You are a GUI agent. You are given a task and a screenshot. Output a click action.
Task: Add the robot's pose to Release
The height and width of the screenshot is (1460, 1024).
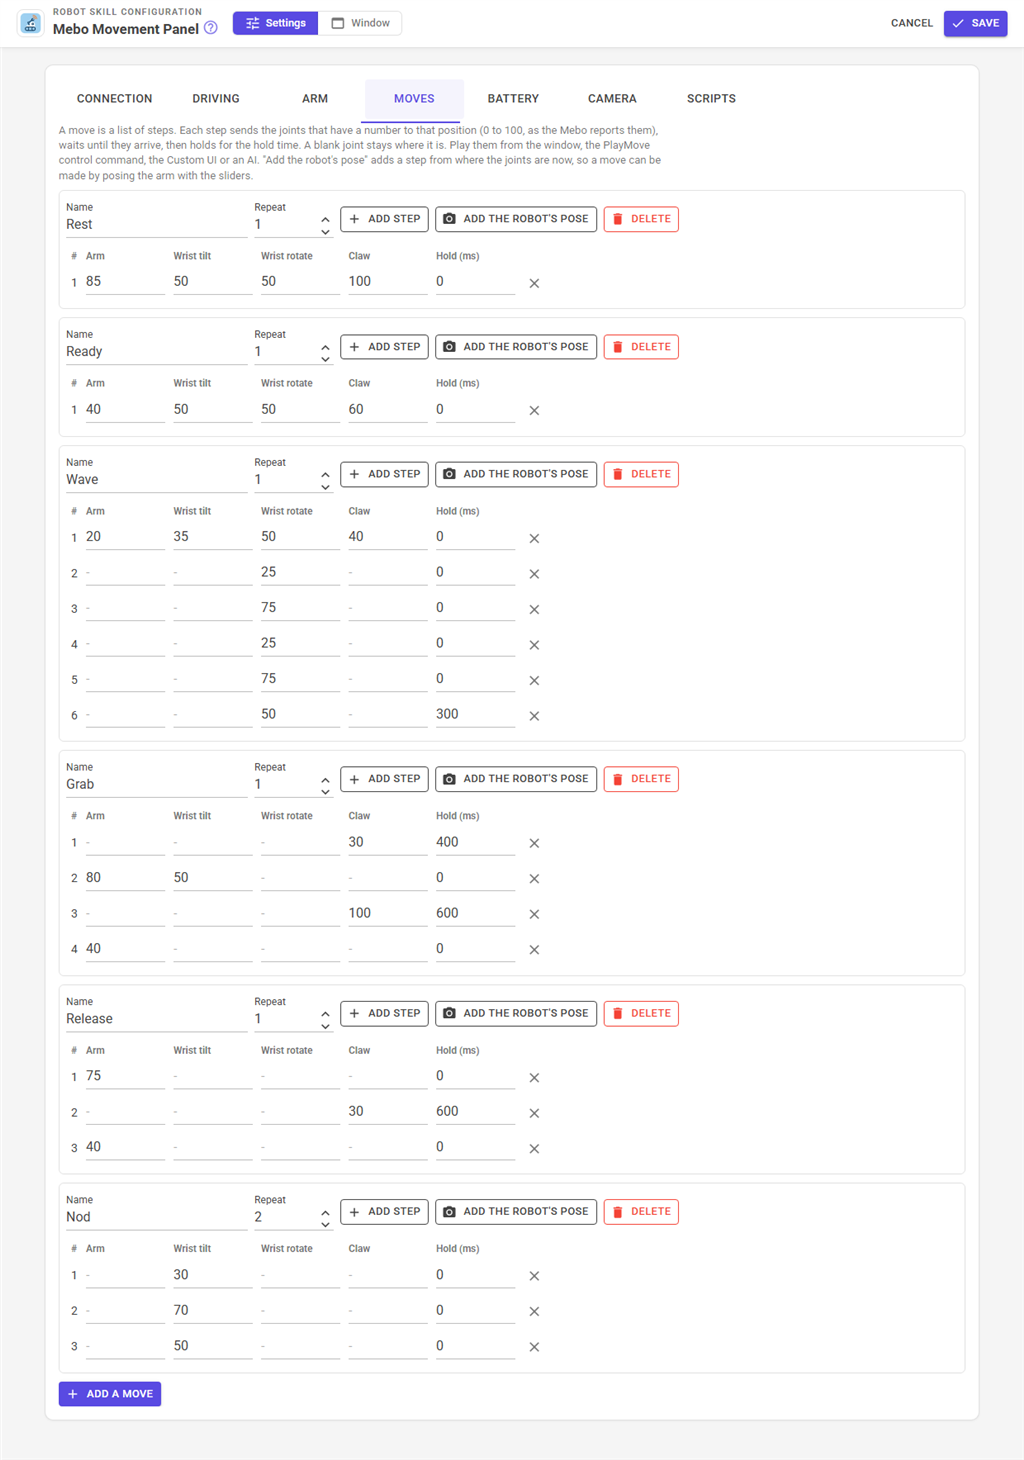(x=516, y=1013)
